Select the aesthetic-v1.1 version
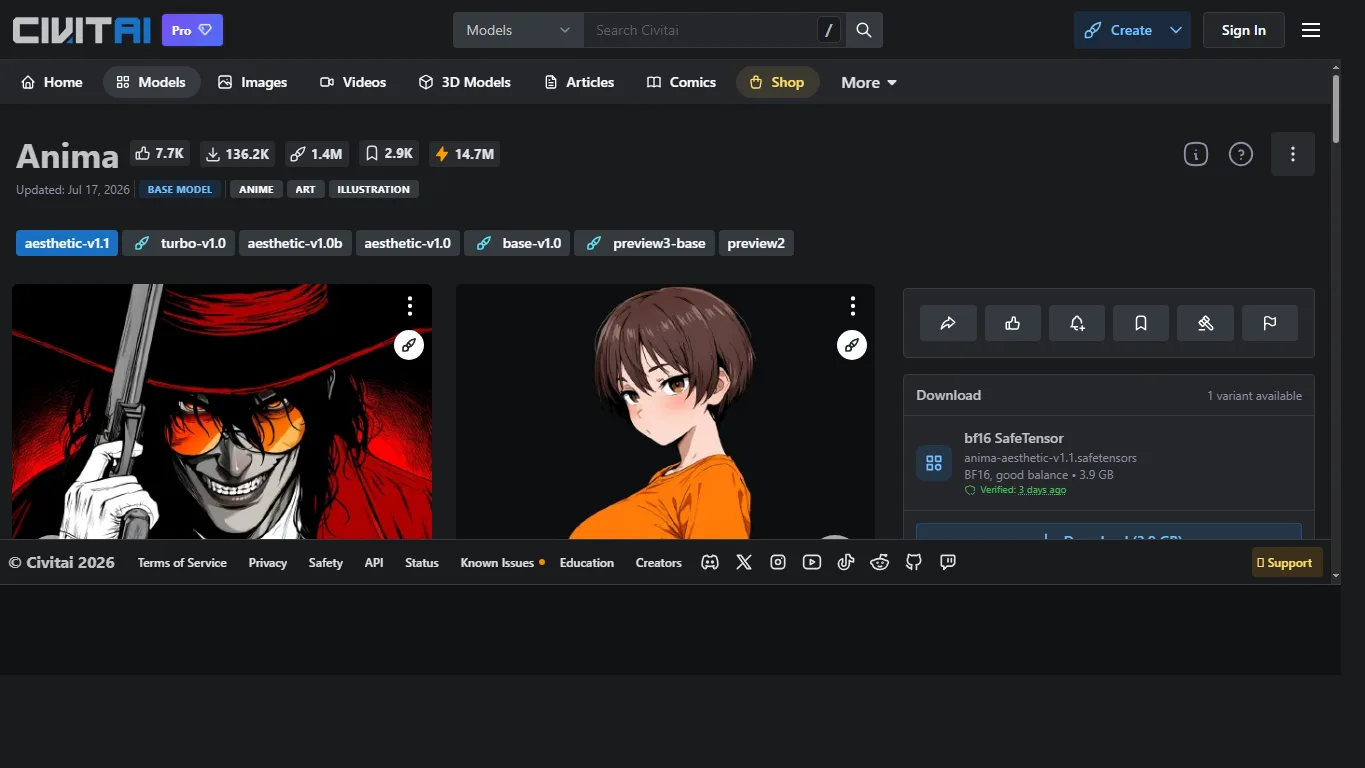 tap(67, 243)
